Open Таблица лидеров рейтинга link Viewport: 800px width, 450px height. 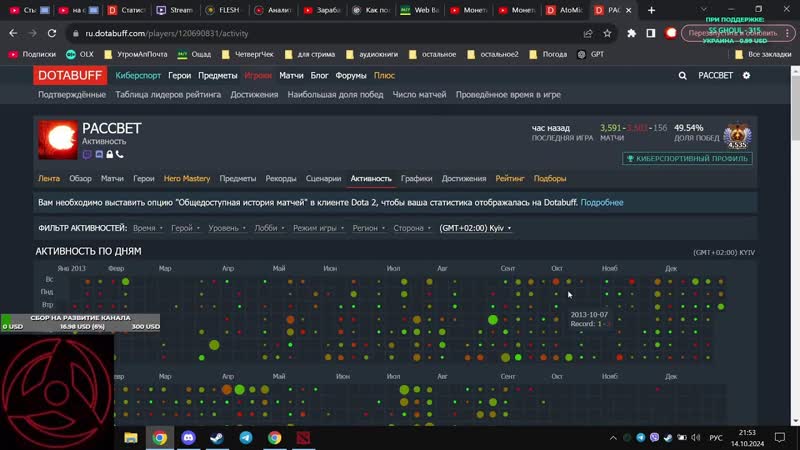(x=168, y=94)
